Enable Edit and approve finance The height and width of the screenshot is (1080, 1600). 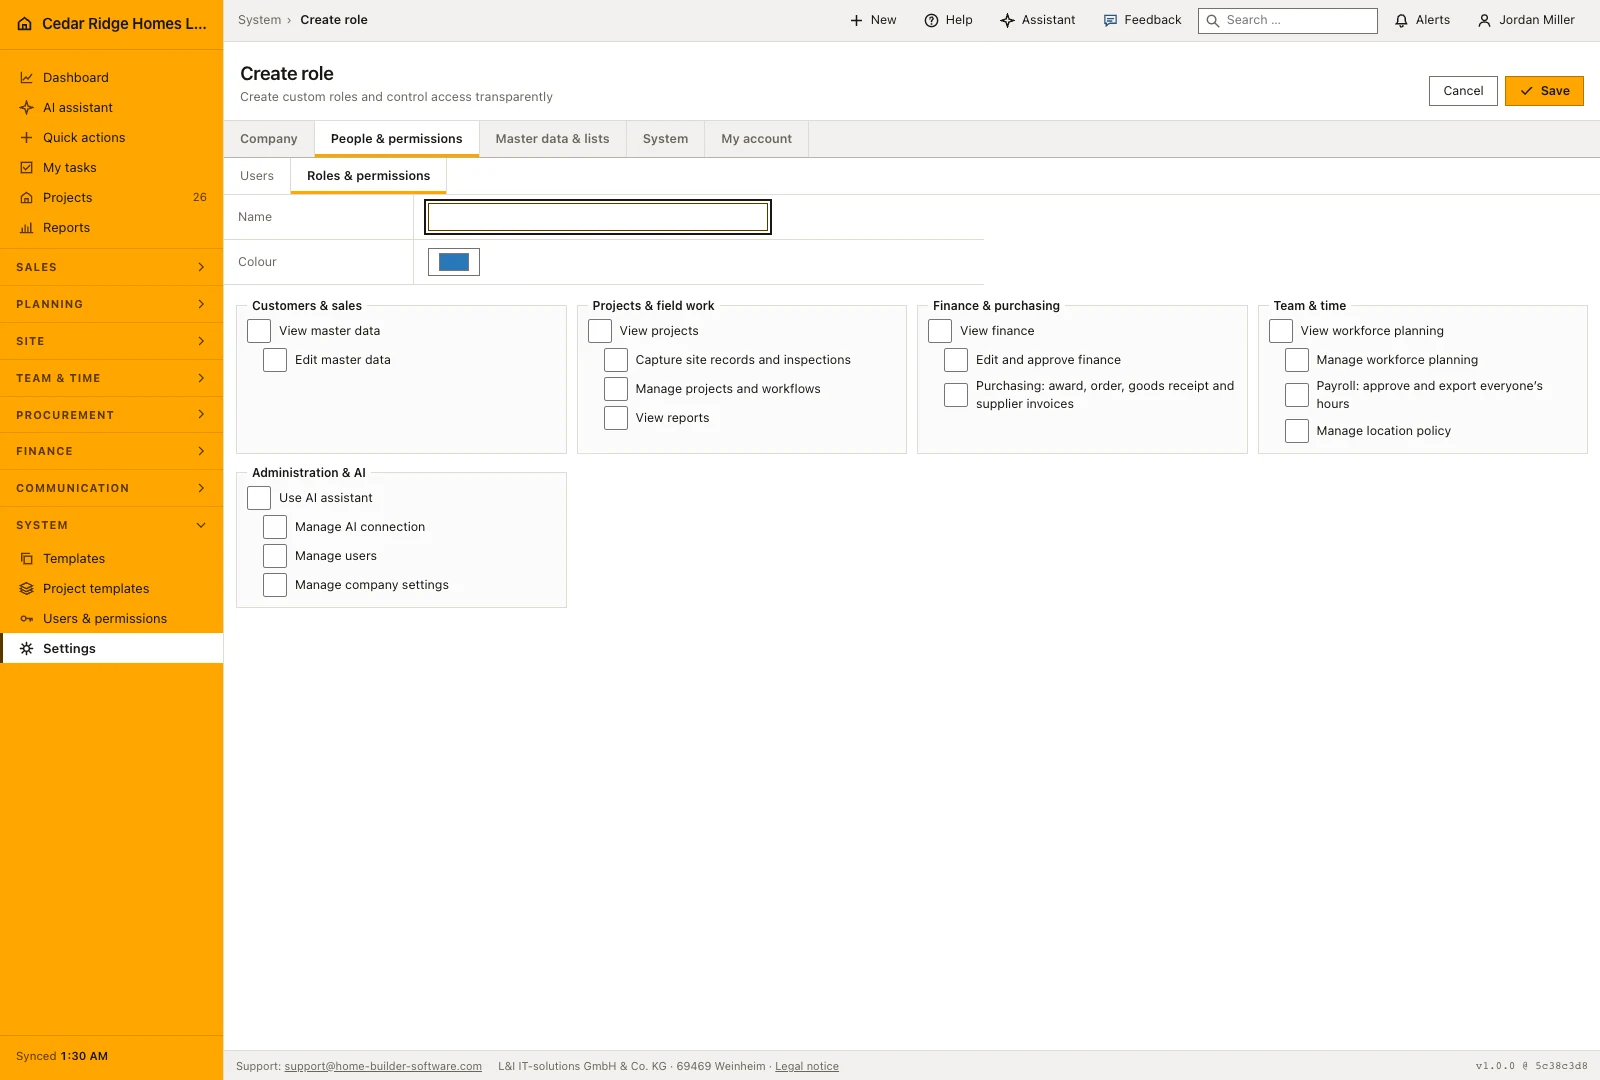[x=956, y=360]
